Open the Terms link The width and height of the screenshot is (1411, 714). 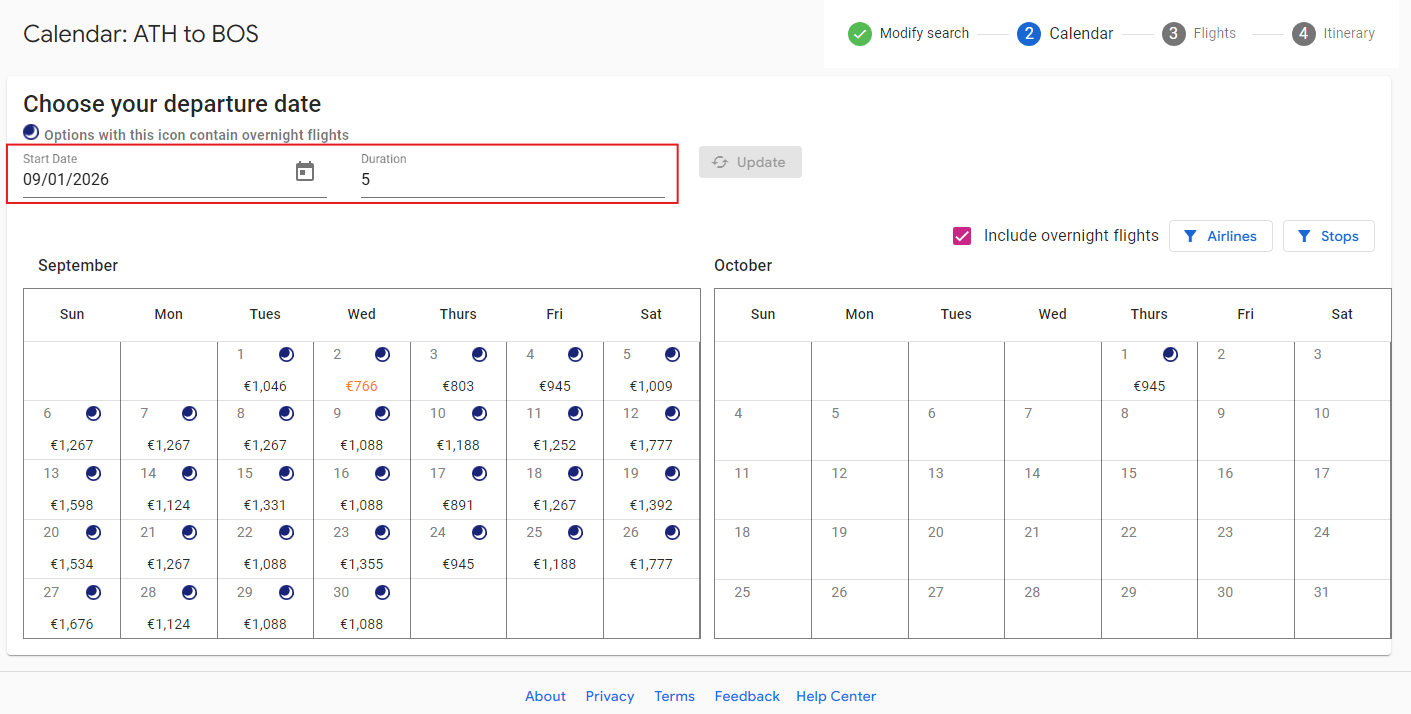coord(674,696)
